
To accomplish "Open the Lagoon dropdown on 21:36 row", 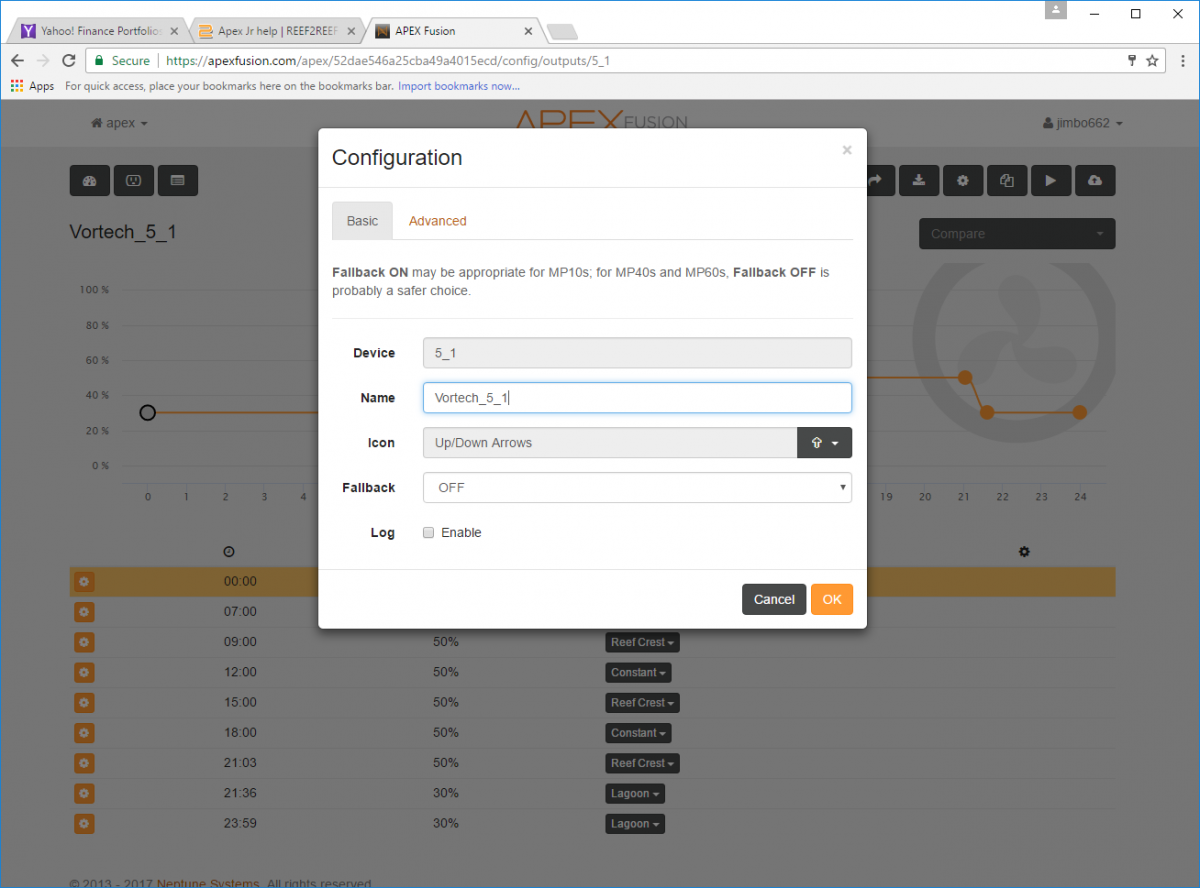I will [635, 794].
